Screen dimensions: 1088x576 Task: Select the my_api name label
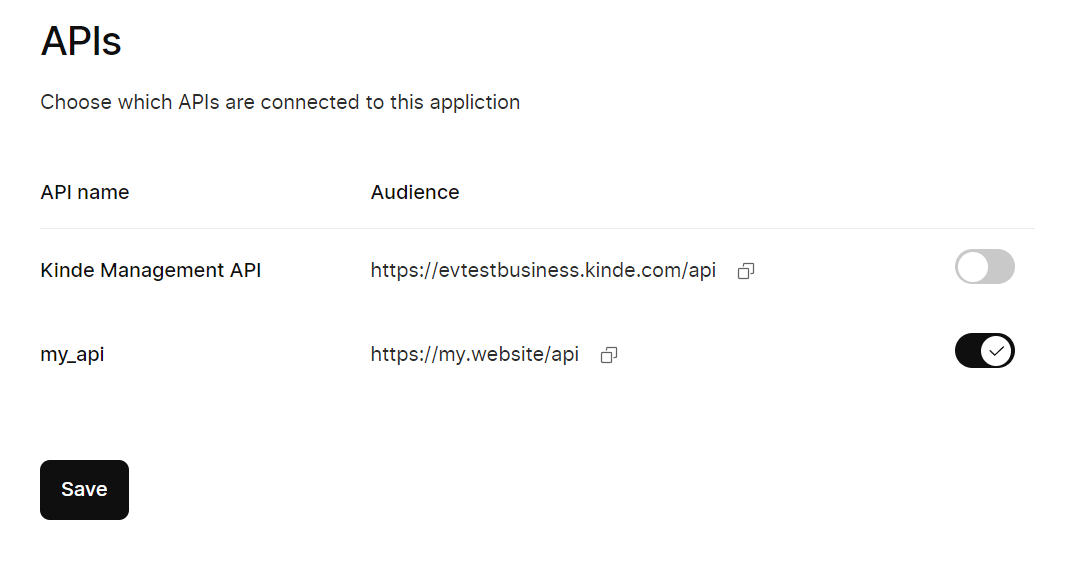(x=72, y=354)
